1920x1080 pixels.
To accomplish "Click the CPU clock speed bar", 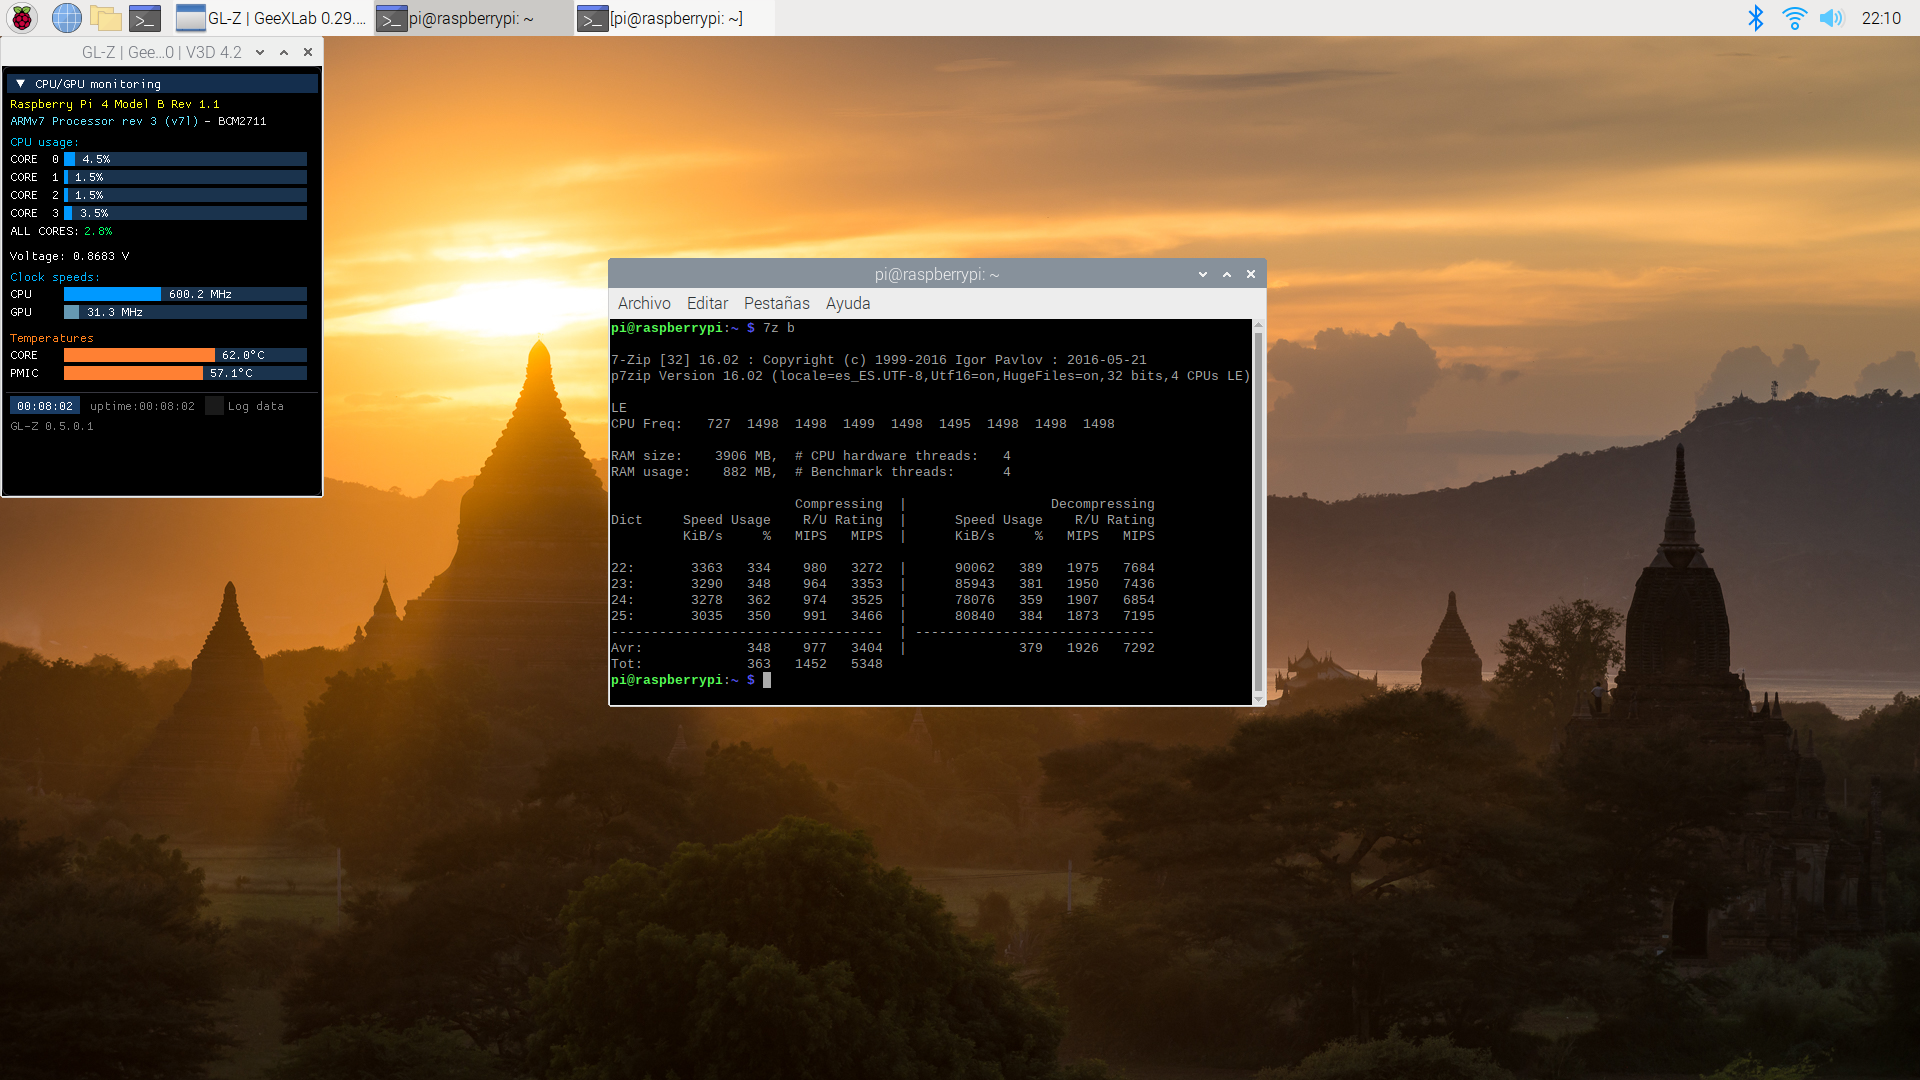I will coord(185,294).
